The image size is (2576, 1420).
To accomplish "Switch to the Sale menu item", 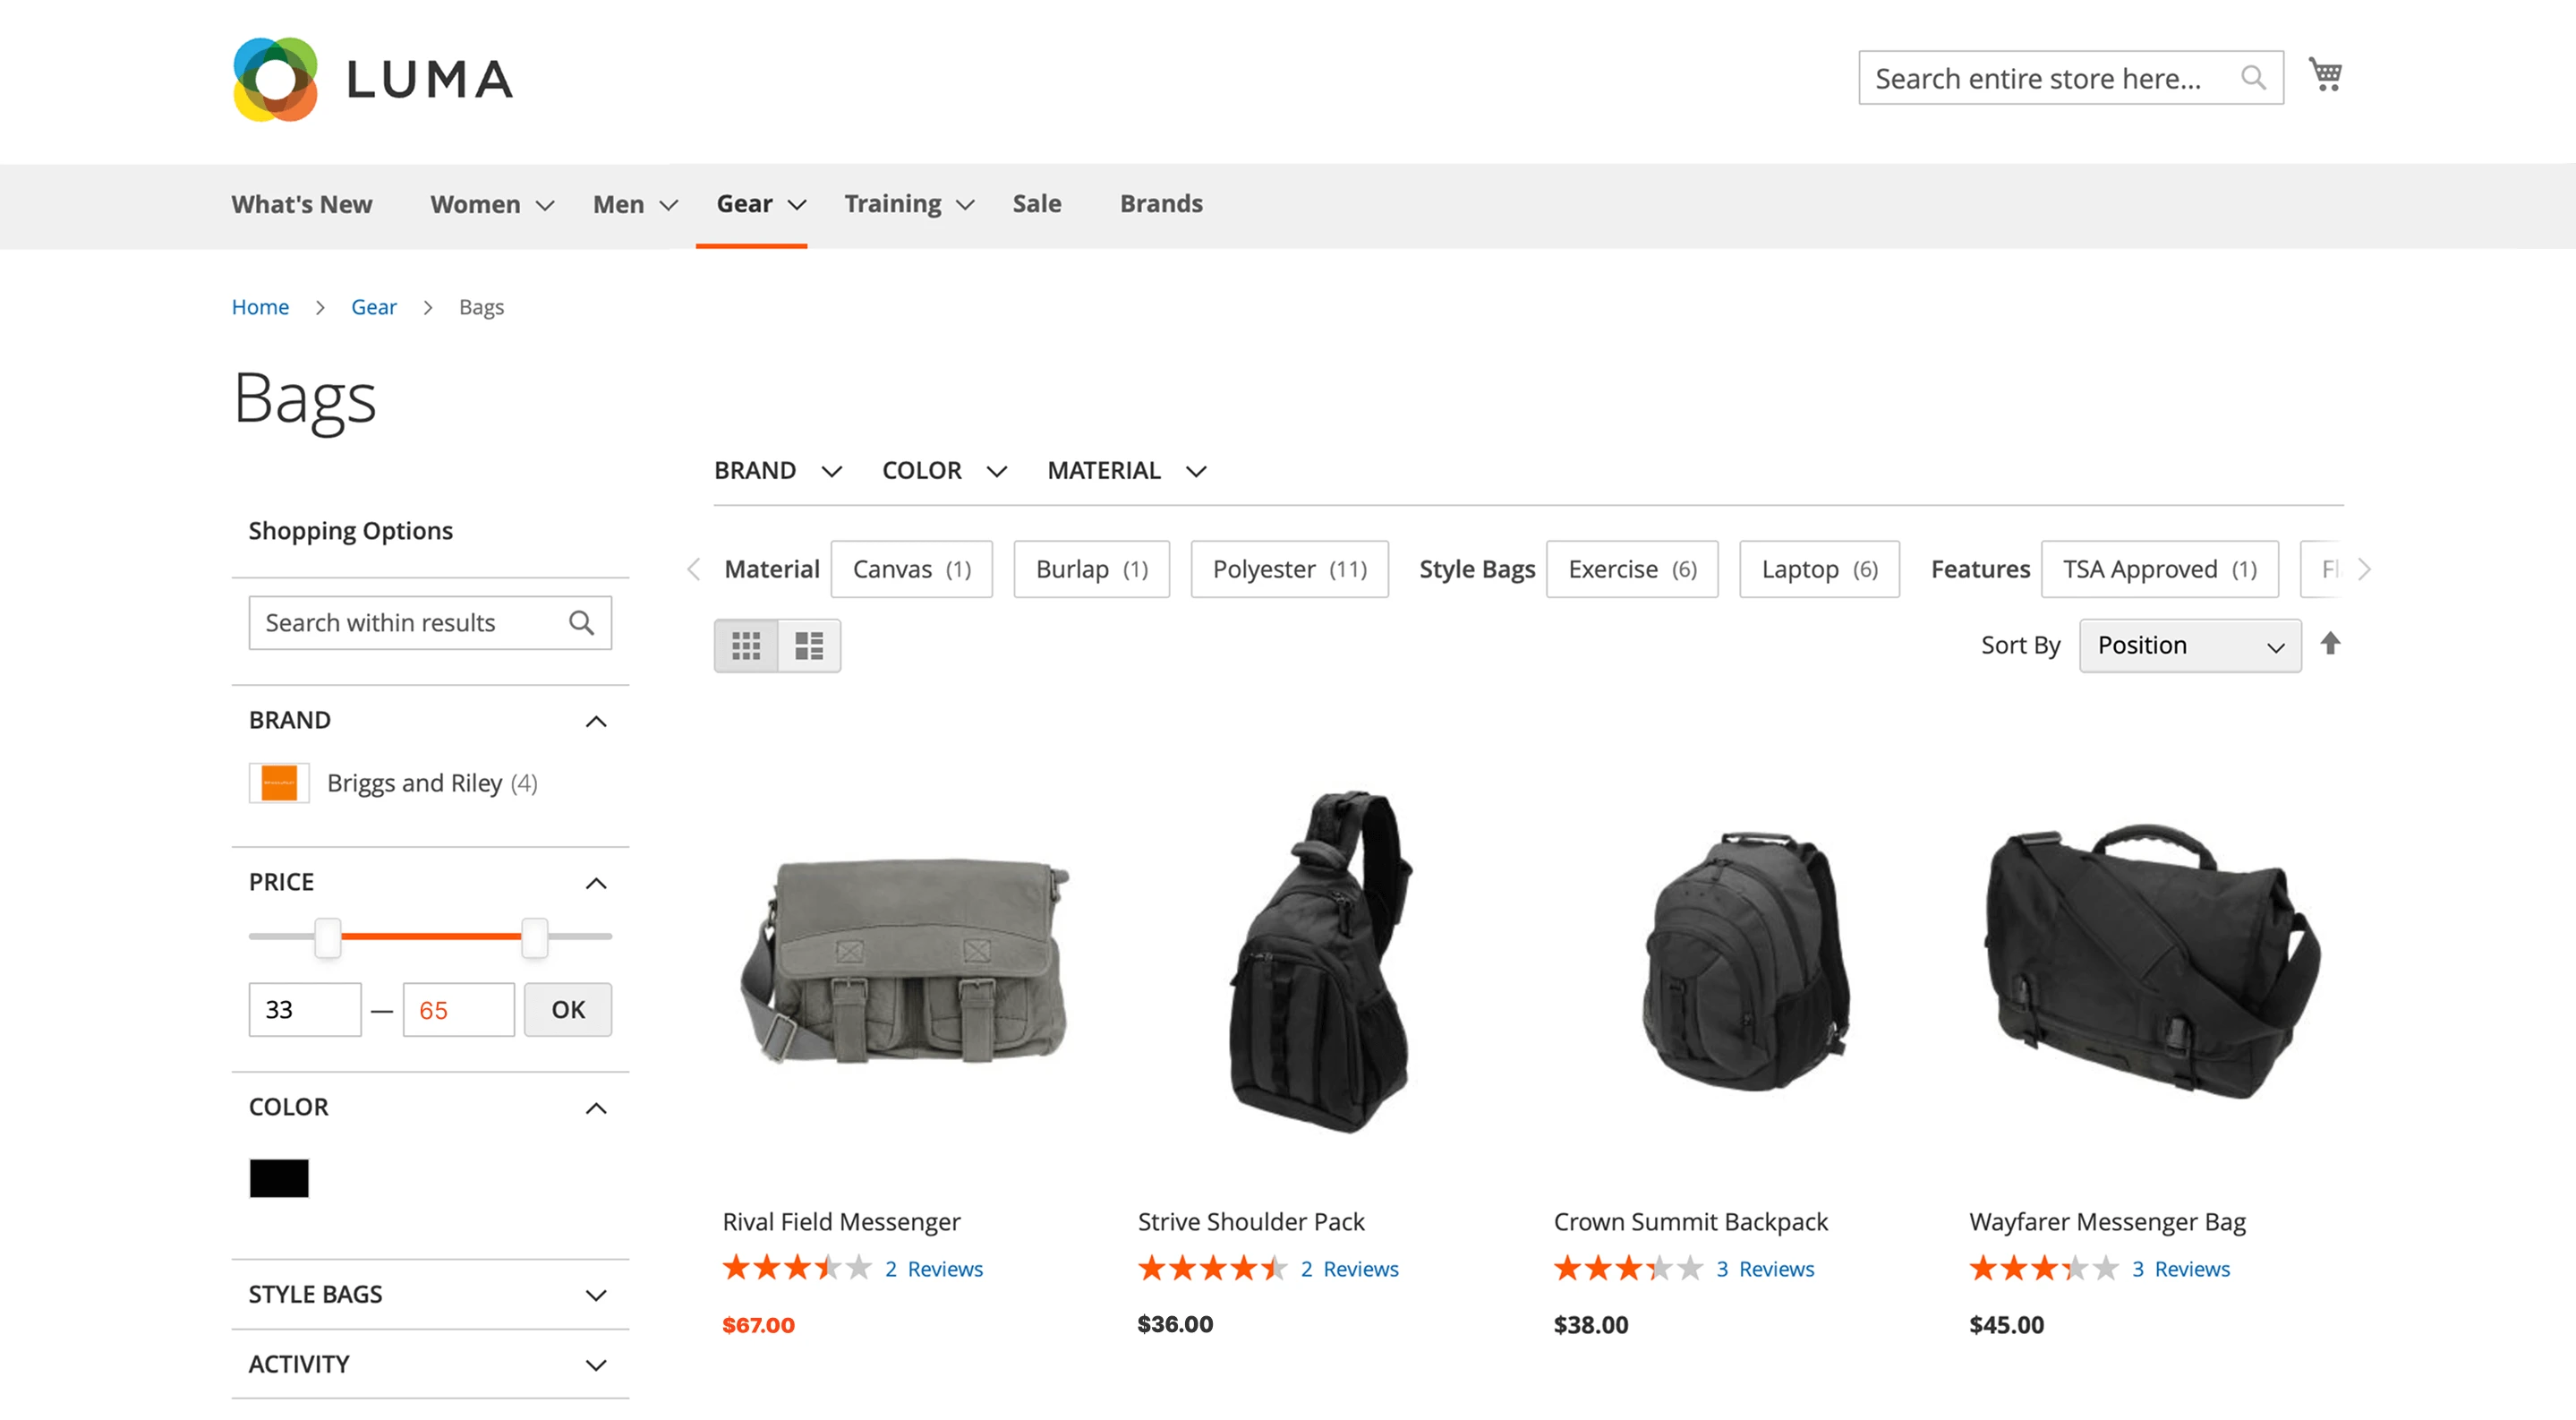I will click(1037, 203).
